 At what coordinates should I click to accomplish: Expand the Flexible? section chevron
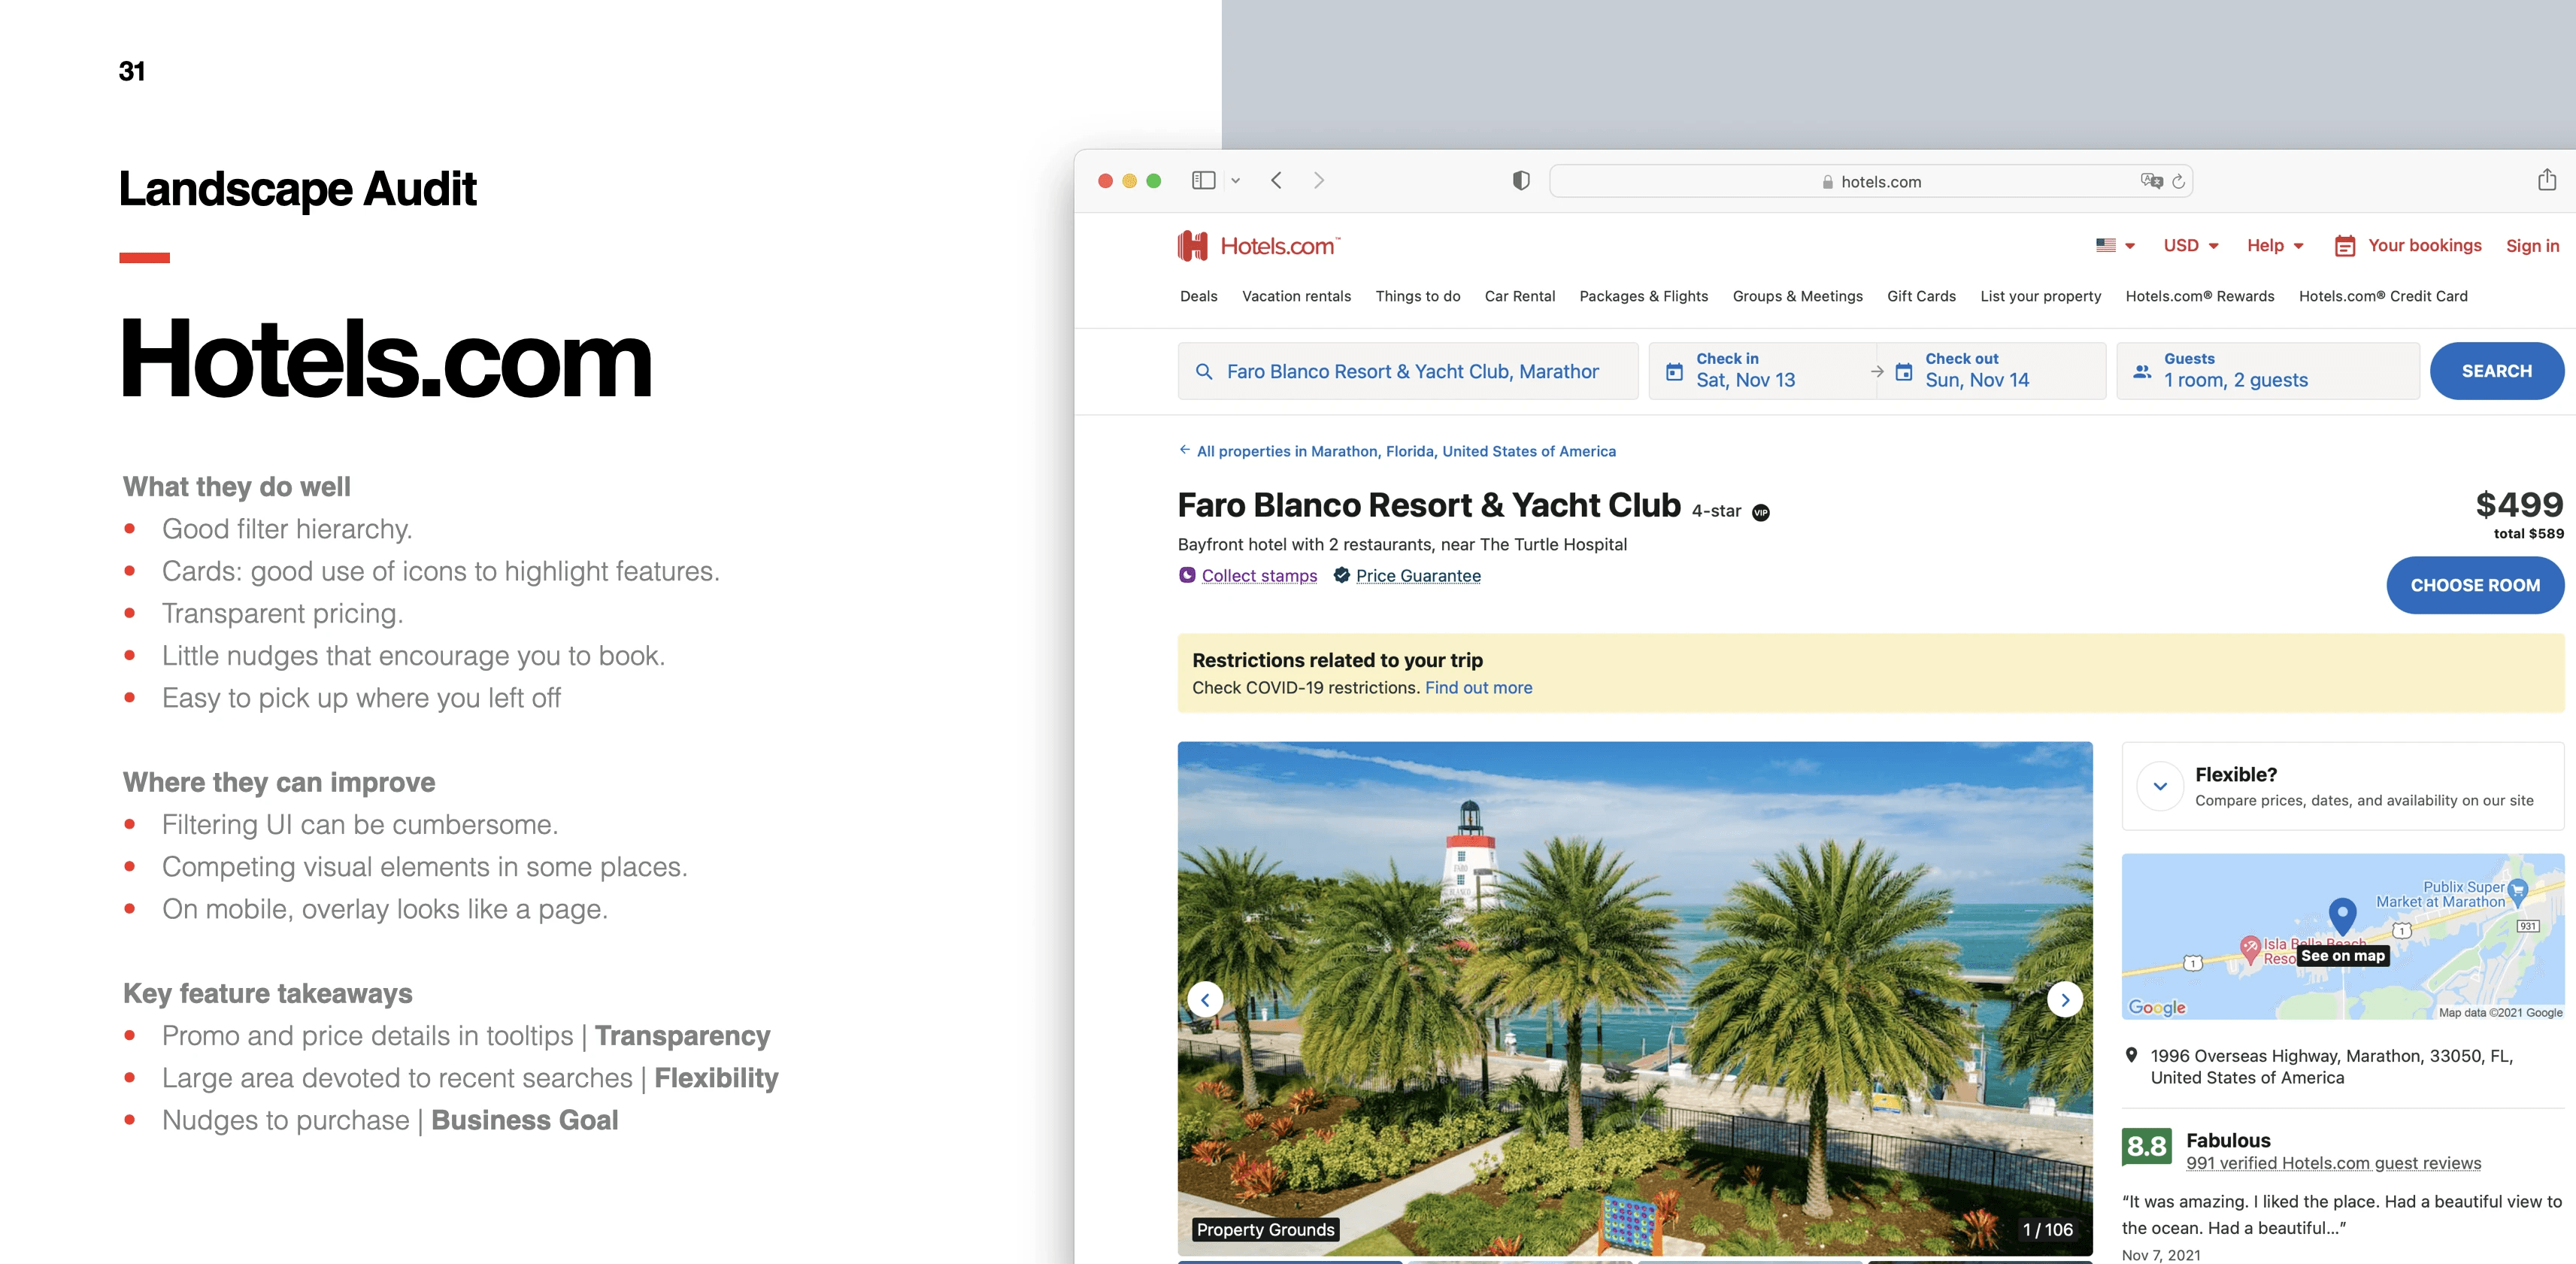click(x=2160, y=786)
